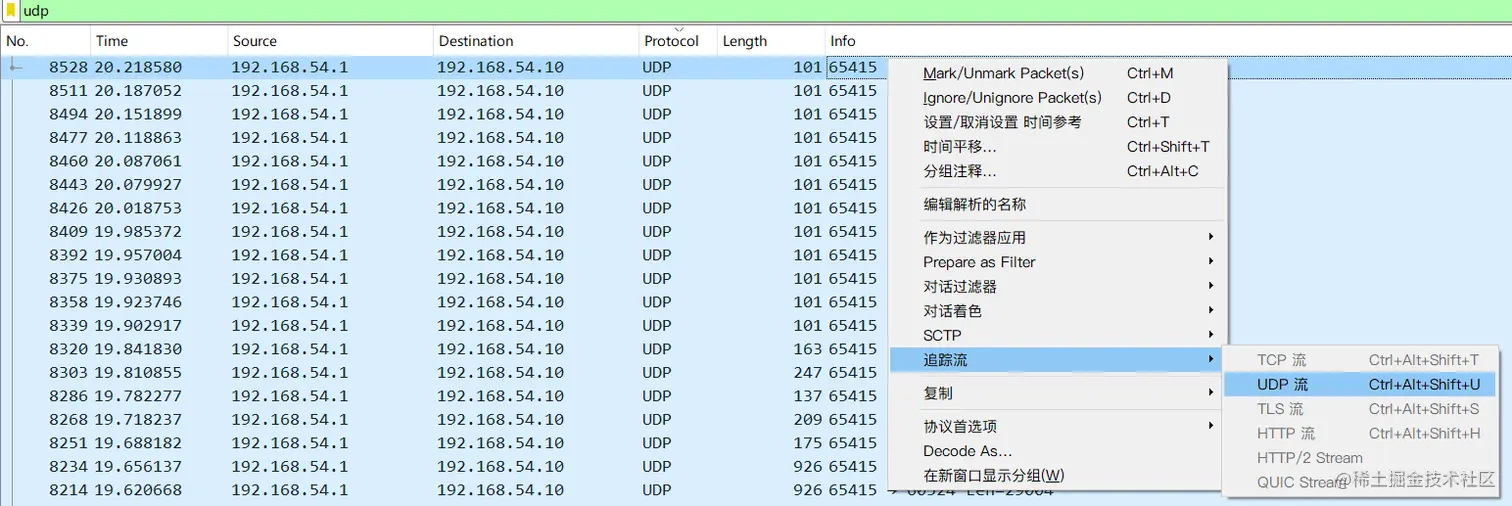Click time value 19.841830
Image resolution: width=1512 pixels, height=506 pixels.
[138, 349]
